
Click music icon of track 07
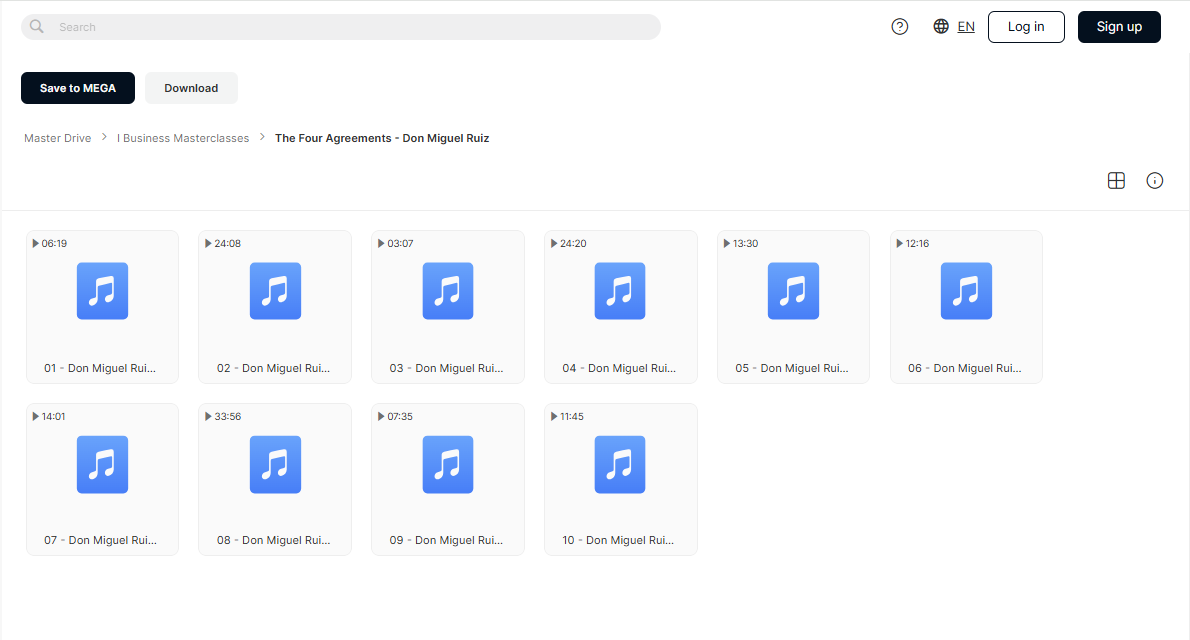[x=102, y=465]
